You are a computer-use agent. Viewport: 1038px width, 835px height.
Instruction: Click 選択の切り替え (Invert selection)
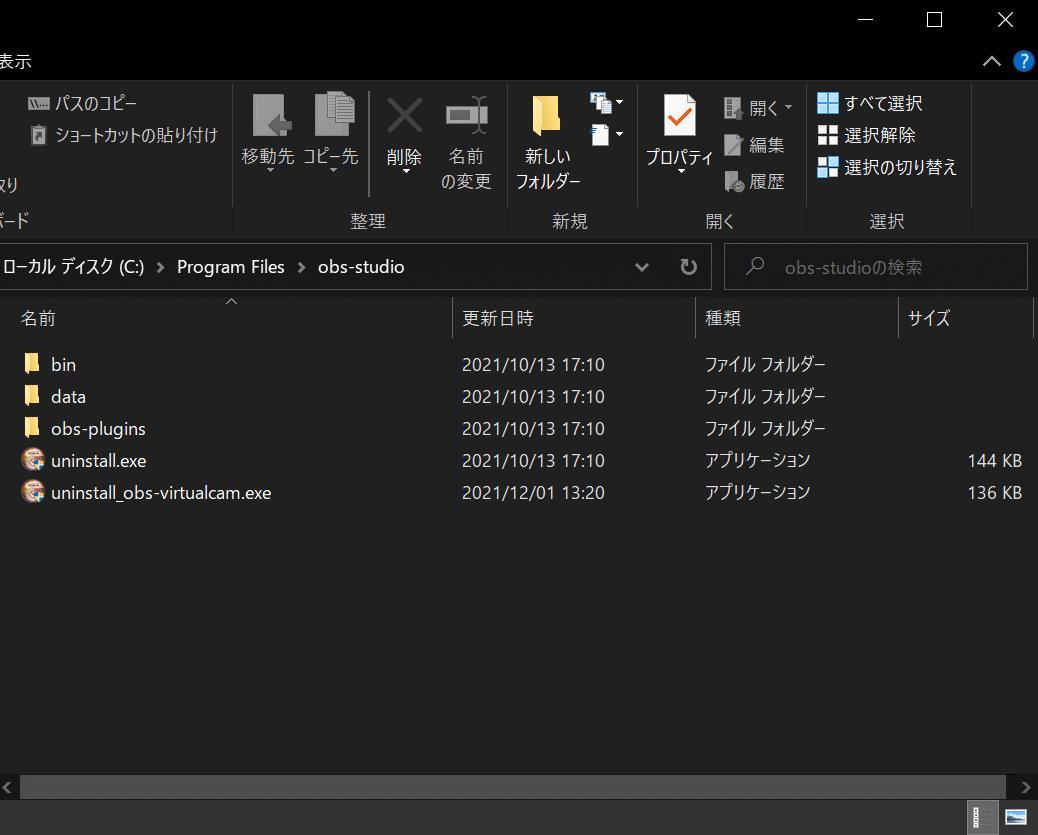887,167
